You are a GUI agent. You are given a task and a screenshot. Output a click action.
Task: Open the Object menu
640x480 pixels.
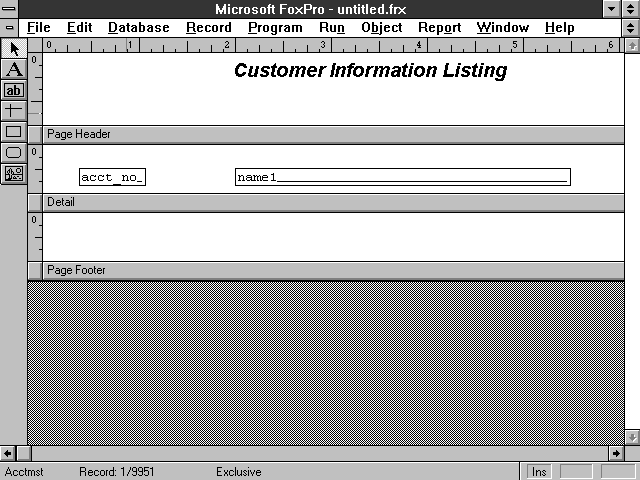381,28
